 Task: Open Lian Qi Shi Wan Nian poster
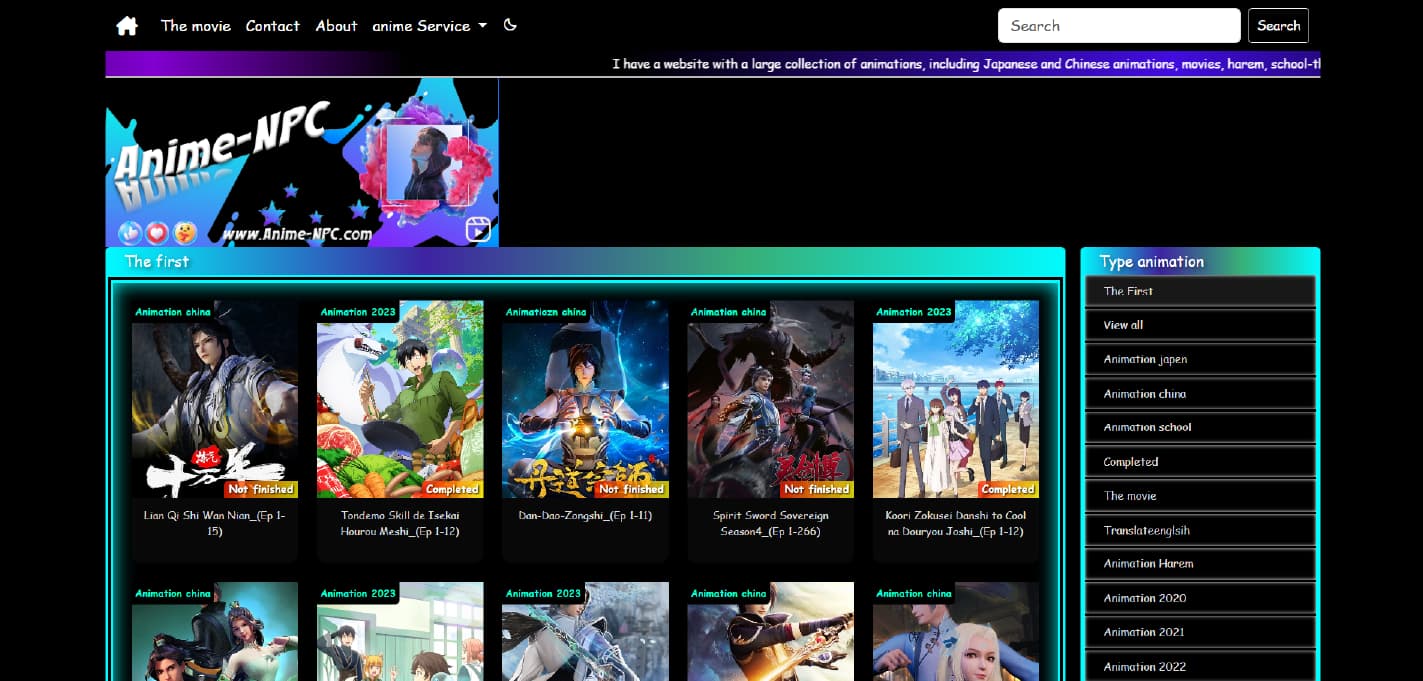coord(215,399)
